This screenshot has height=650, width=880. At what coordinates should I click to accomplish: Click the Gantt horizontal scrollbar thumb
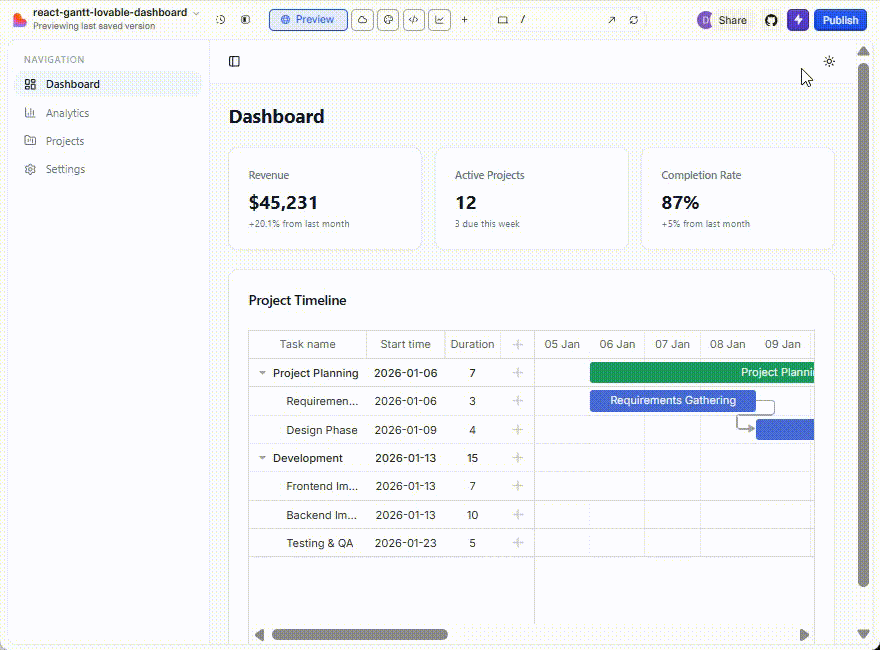360,634
